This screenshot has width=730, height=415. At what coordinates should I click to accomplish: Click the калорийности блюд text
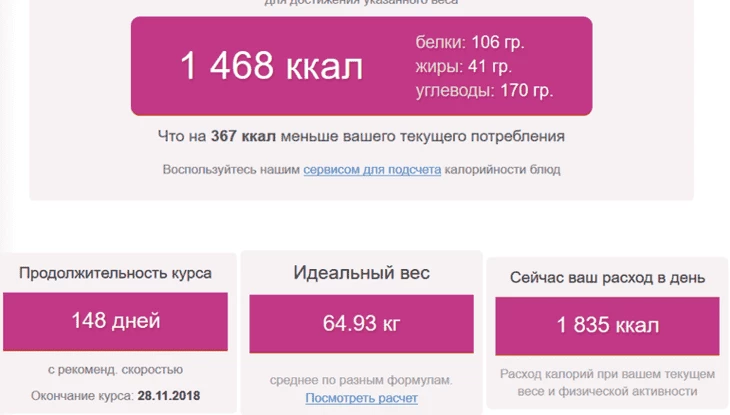click(502, 170)
